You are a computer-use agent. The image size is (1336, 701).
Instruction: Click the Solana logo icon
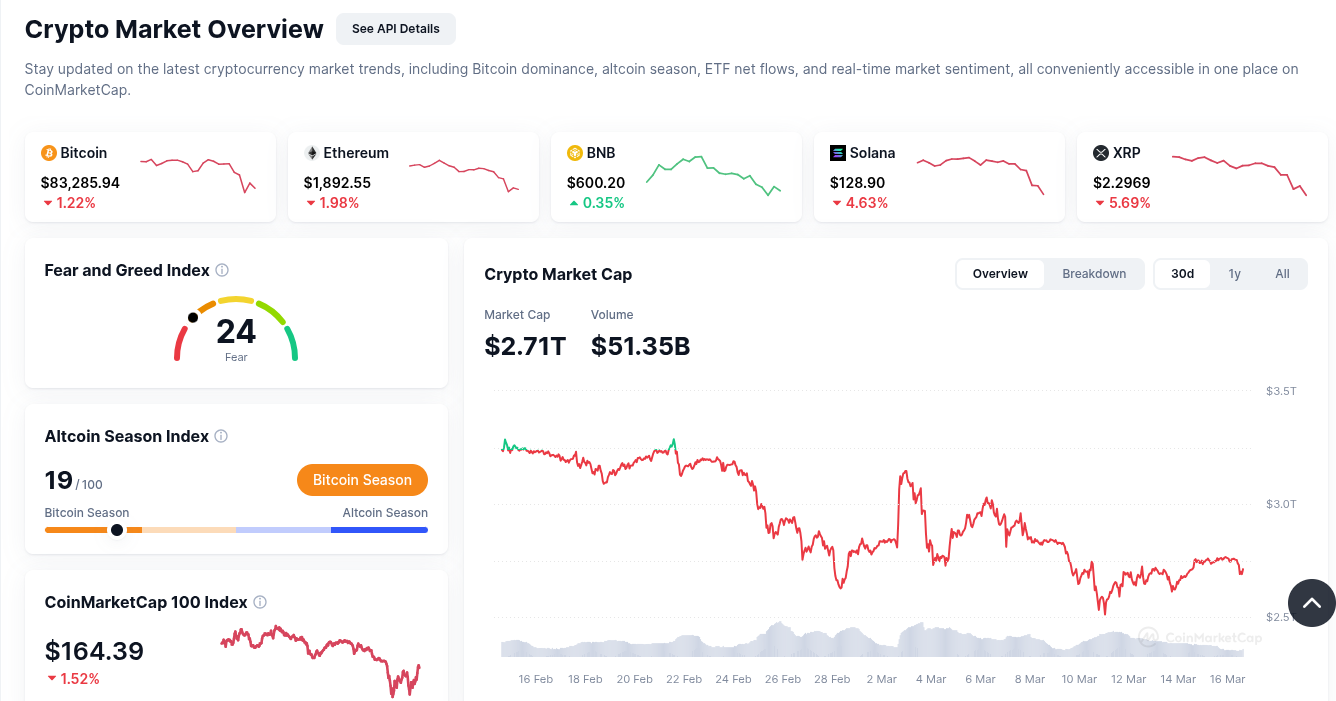pyautogui.click(x=838, y=153)
